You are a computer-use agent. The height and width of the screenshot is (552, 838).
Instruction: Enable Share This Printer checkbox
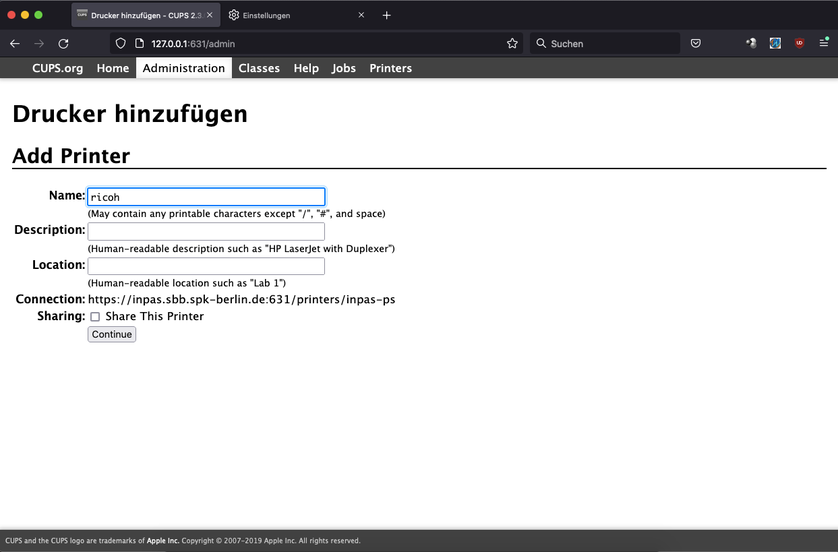tap(95, 317)
